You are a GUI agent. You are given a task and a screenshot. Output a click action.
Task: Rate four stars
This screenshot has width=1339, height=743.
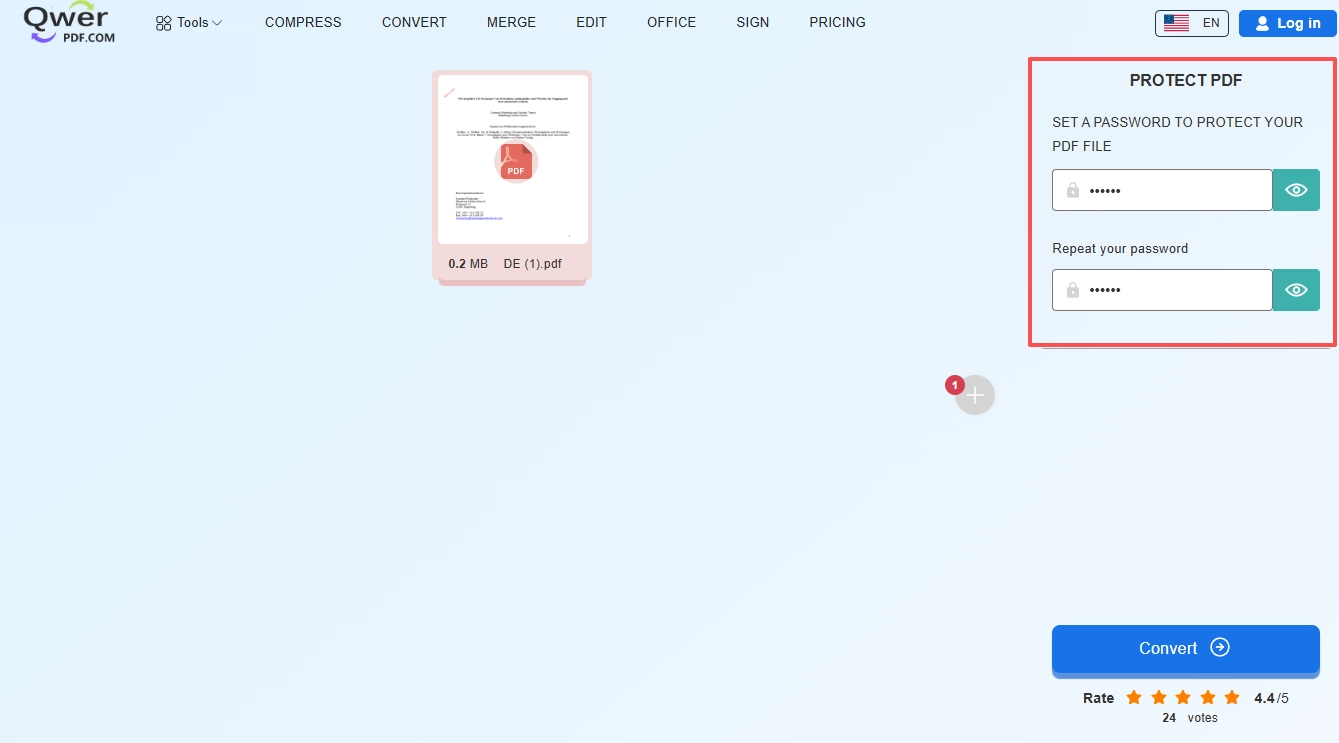(1207, 698)
